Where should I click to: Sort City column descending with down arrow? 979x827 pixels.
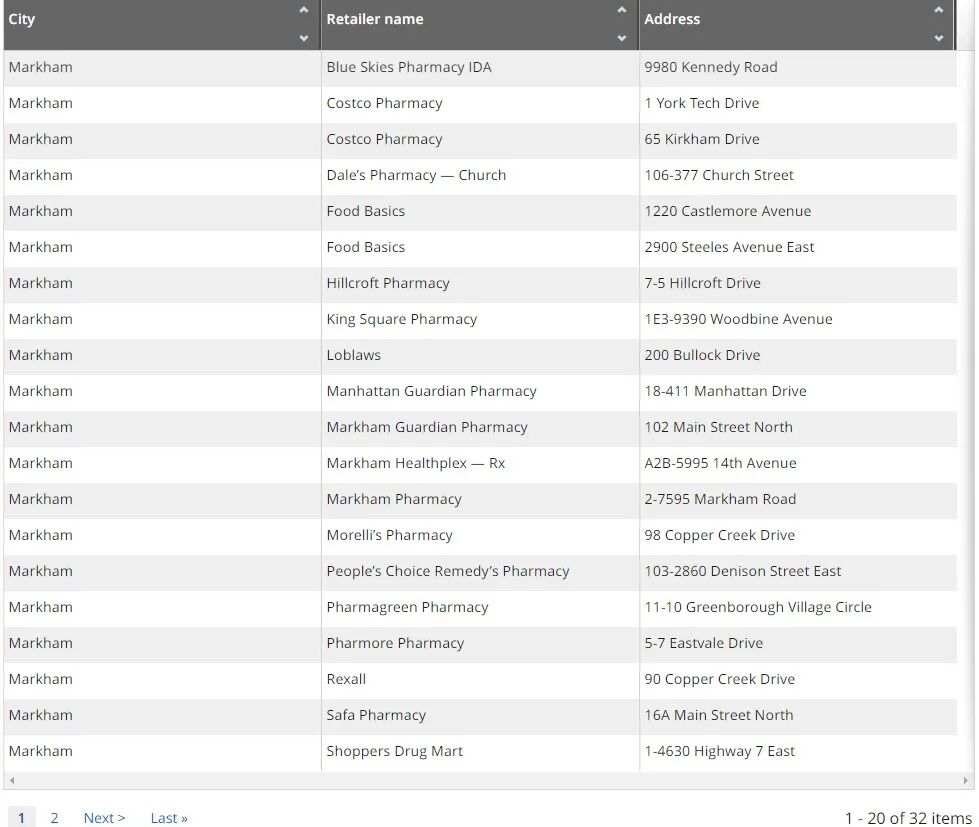click(303, 38)
